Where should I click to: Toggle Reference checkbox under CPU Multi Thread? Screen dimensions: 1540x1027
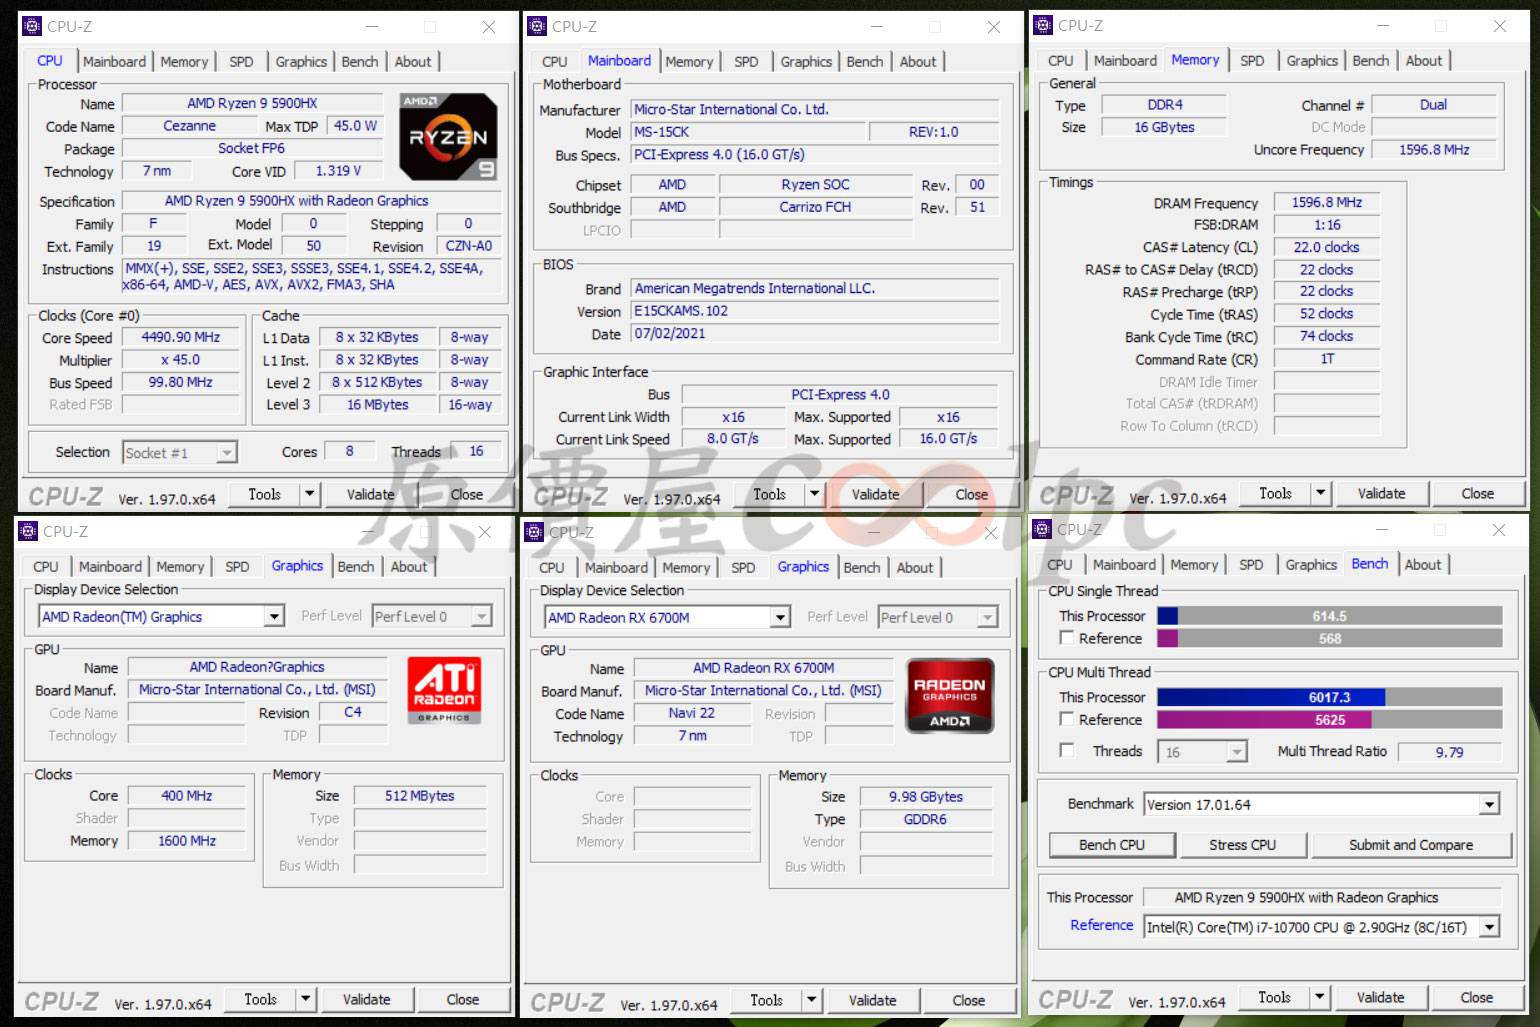click(1067, 719)
